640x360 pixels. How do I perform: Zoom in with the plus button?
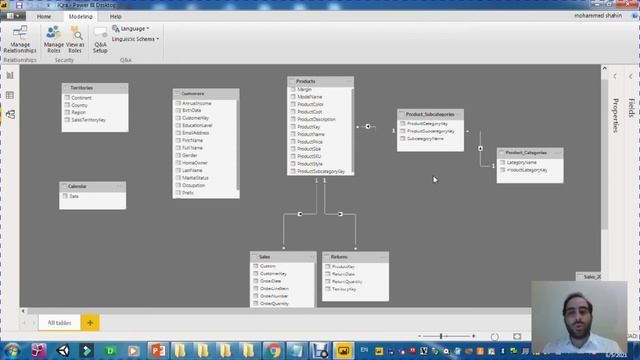tap(473, 336)
